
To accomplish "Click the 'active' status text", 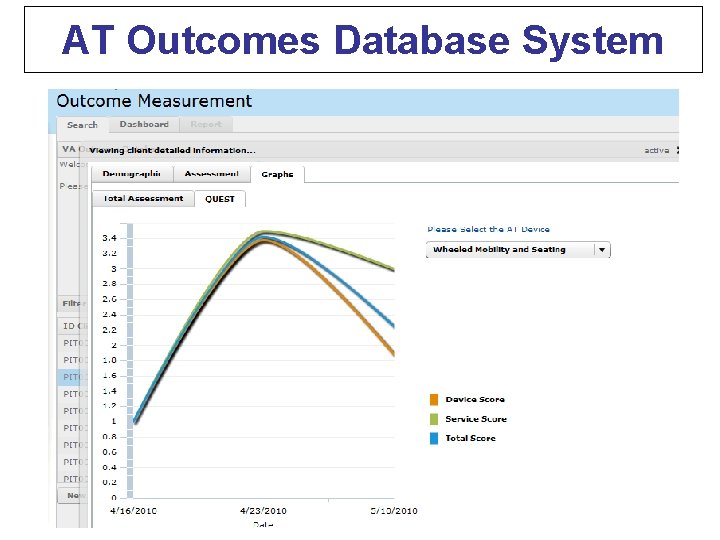I will coord(656,150).
